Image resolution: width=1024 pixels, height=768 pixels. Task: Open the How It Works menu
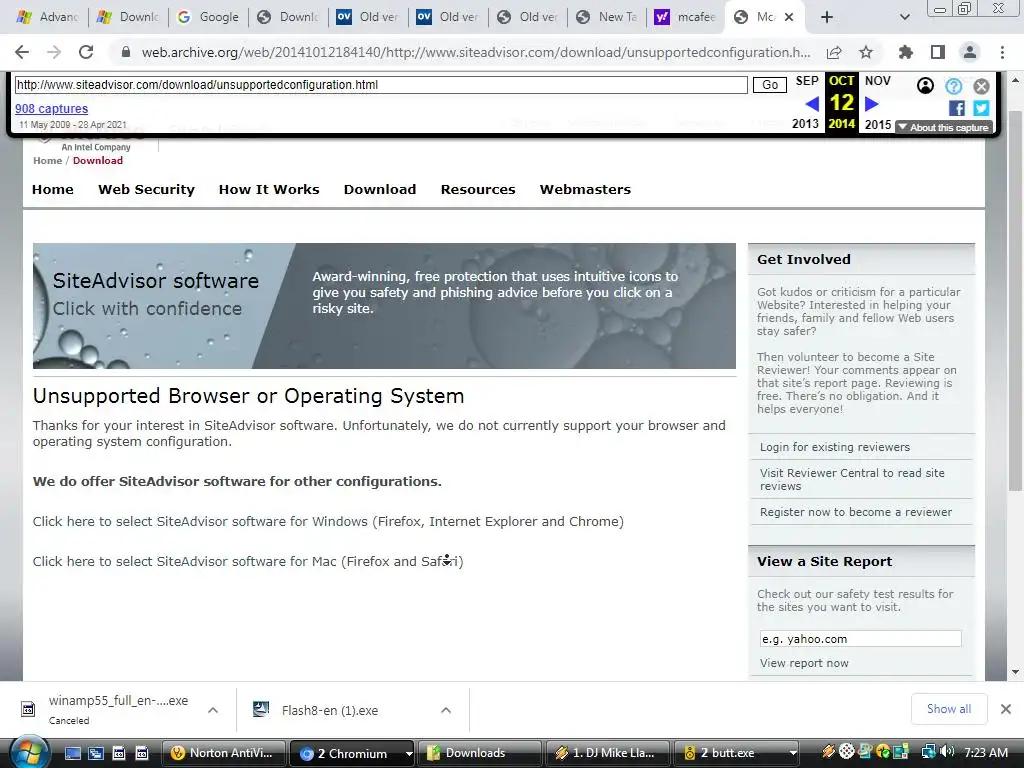269,189
